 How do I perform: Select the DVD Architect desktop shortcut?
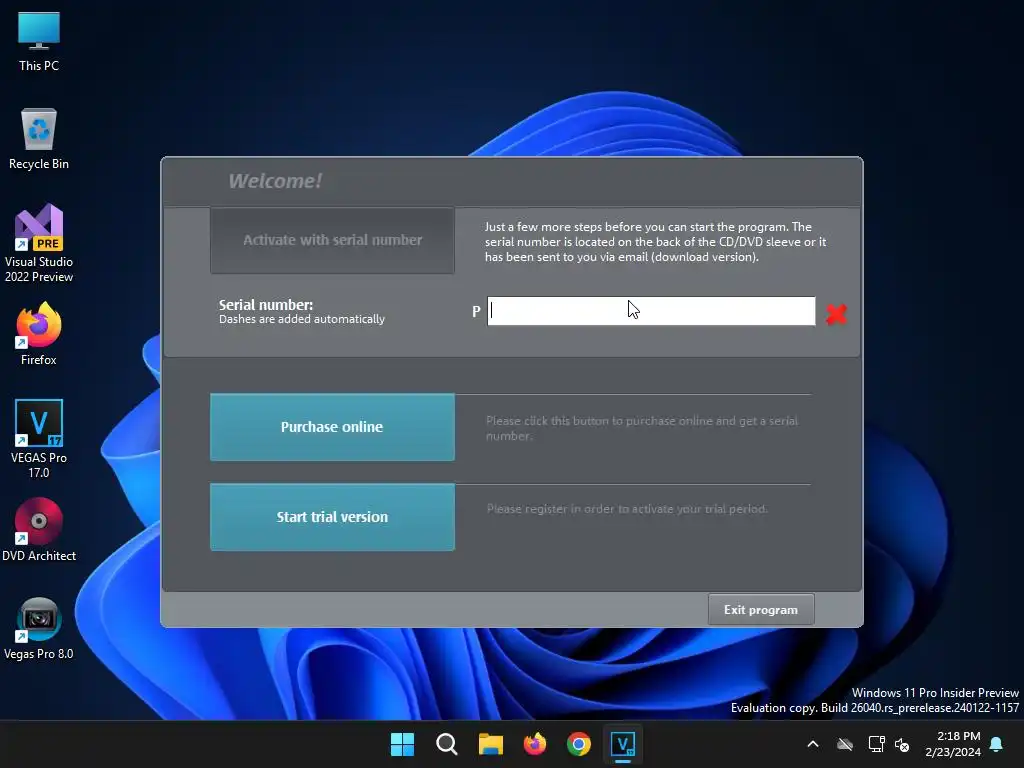(39, 530)
